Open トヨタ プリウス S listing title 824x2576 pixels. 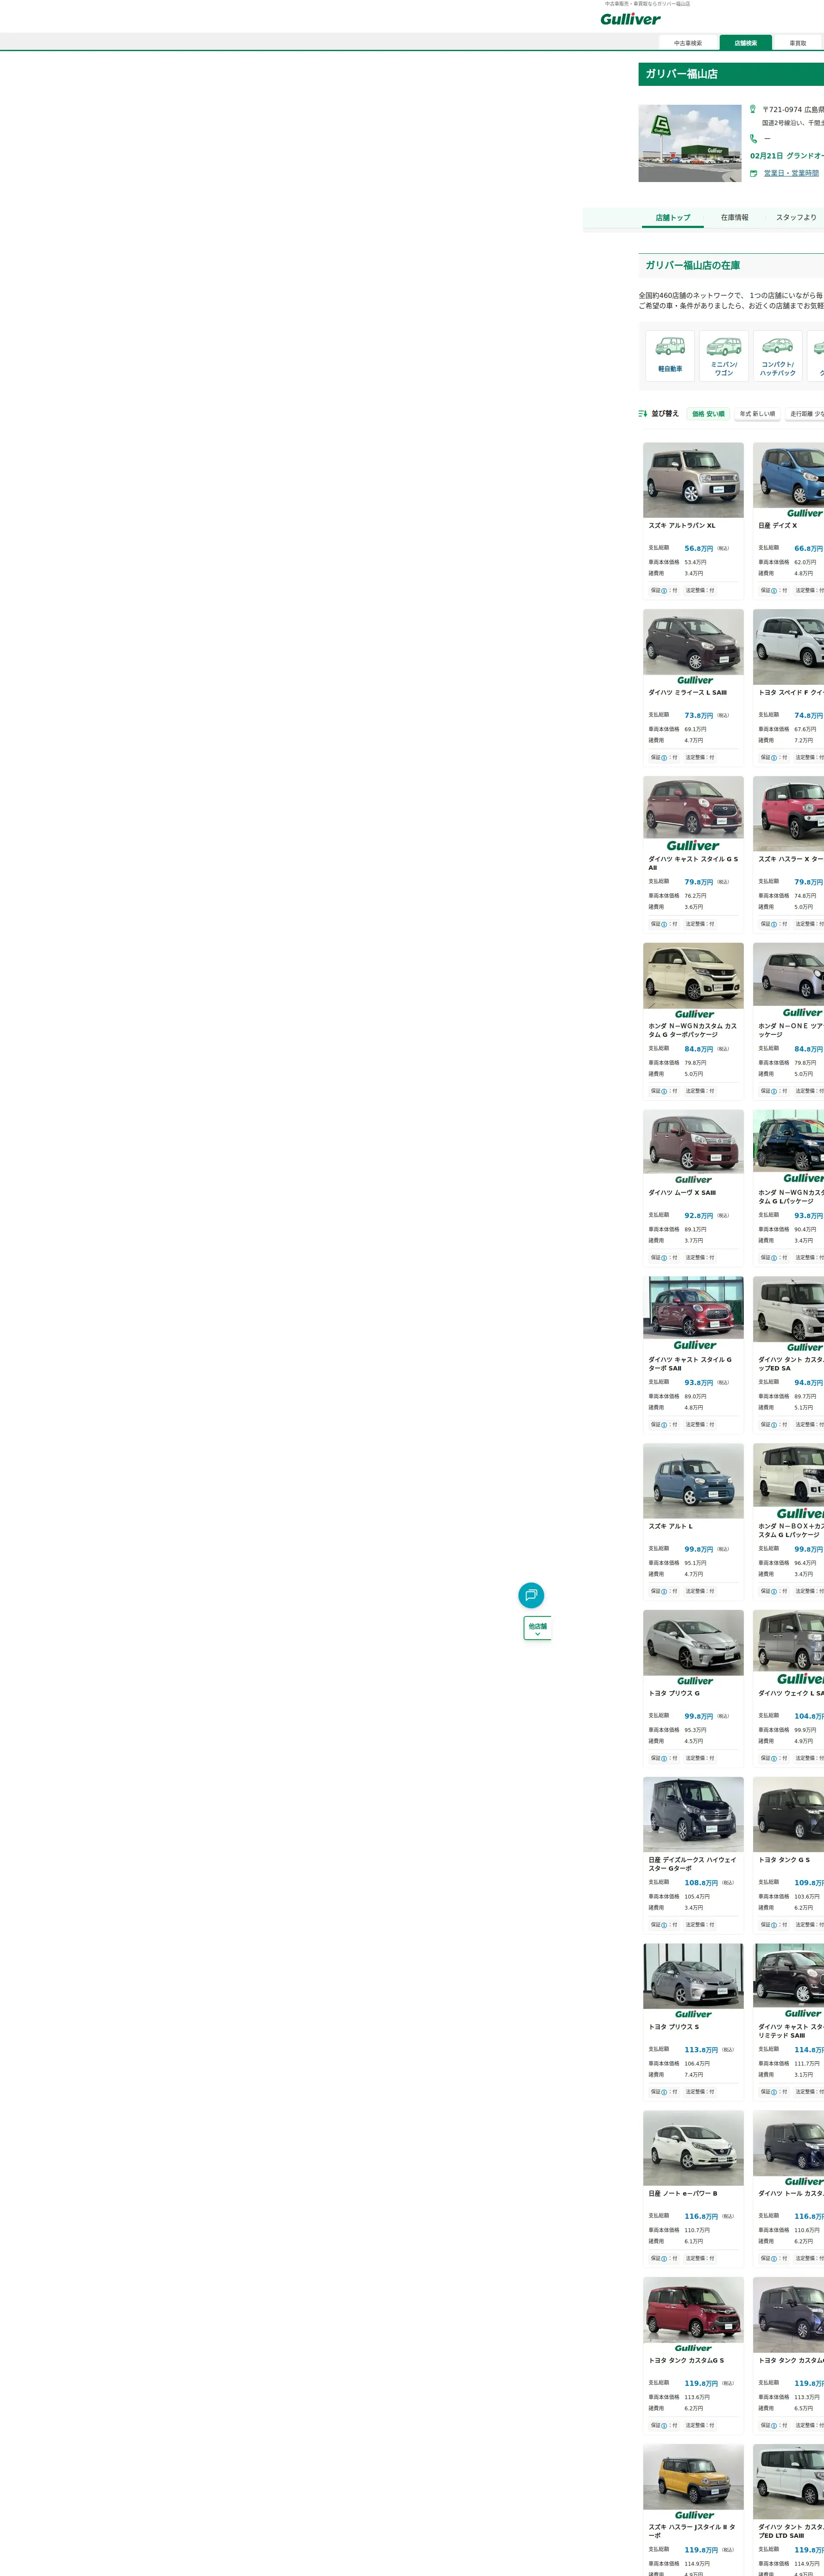[x=674, y=2027]
